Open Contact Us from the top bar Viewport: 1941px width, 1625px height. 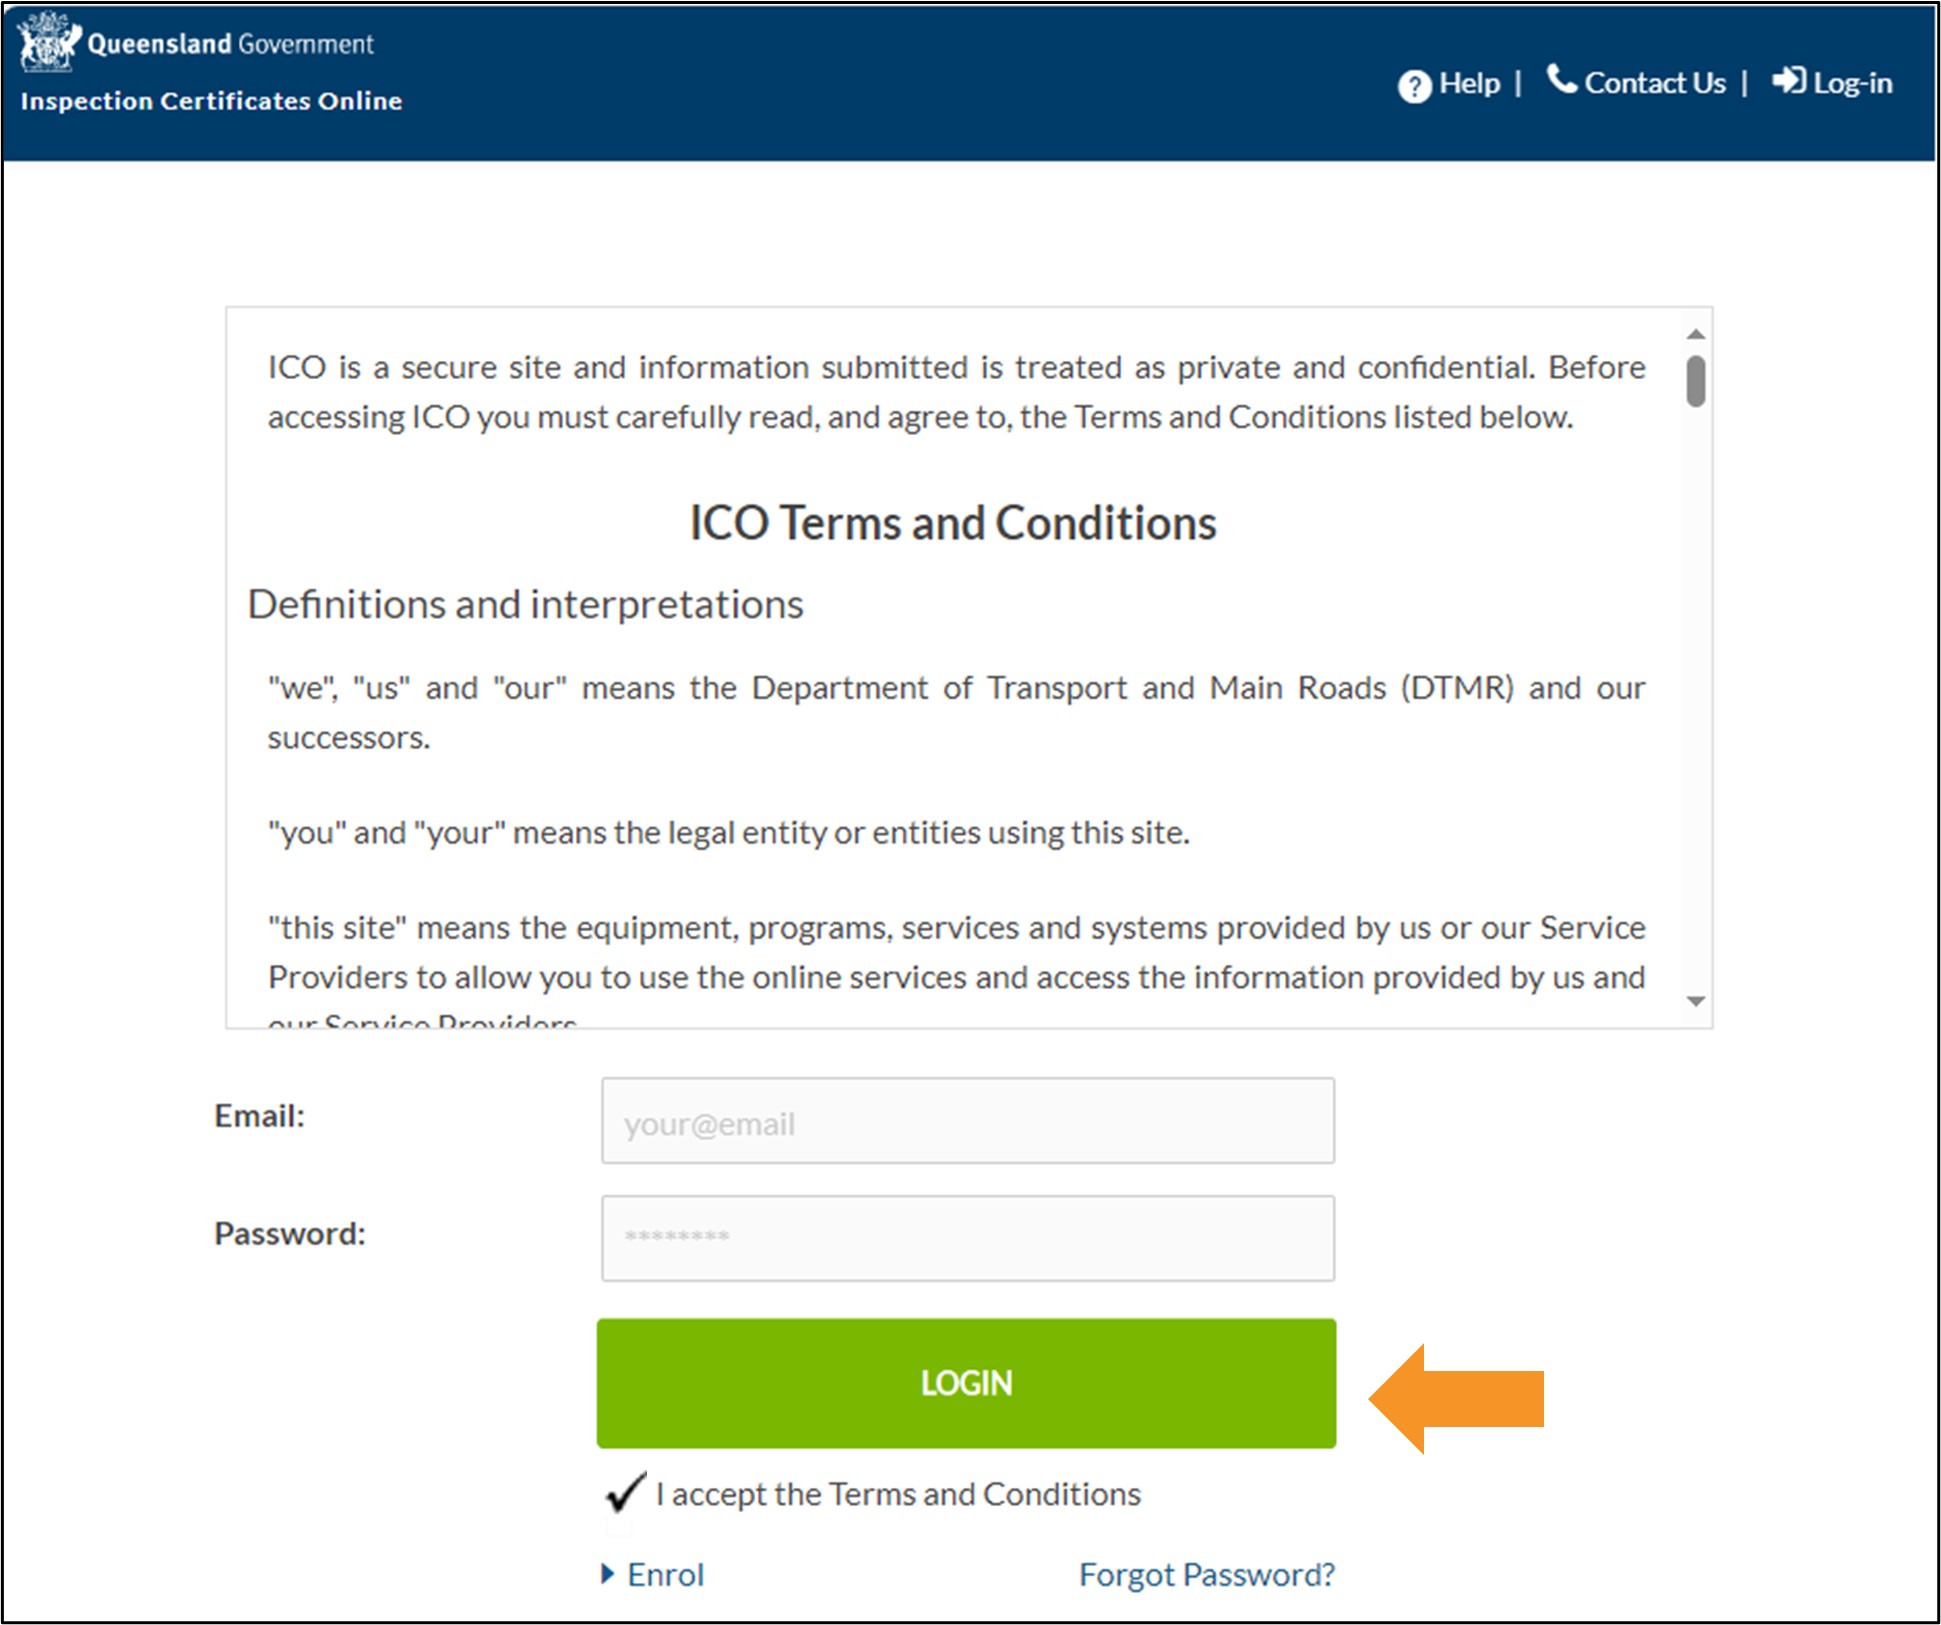tap(1655, 82)
